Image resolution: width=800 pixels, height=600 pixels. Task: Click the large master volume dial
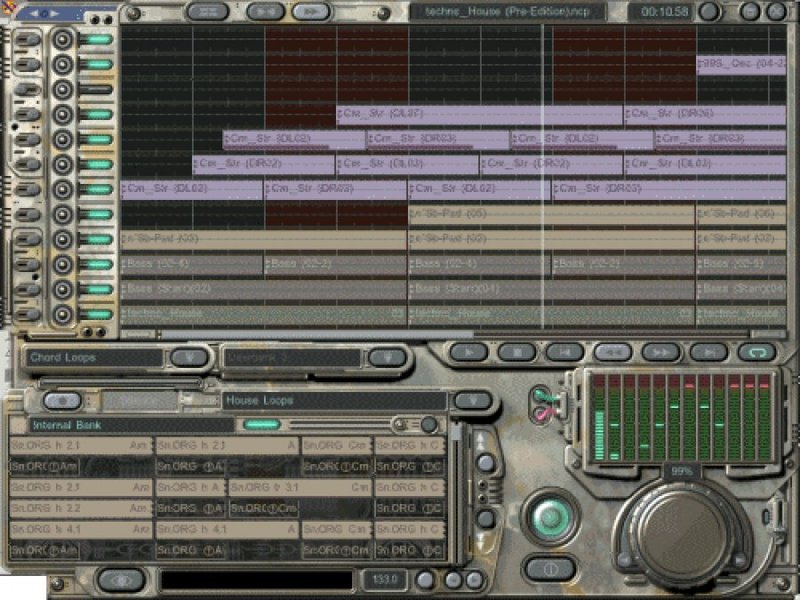pyautogui.click(x=683, y=536)
